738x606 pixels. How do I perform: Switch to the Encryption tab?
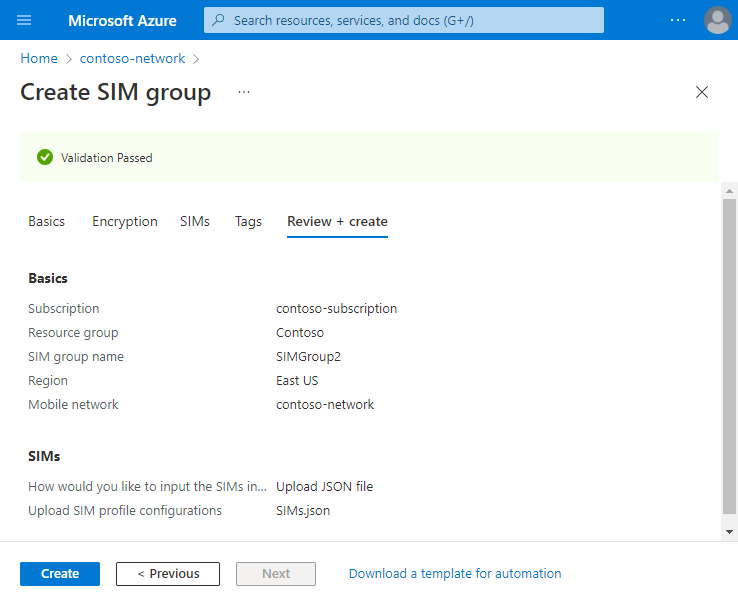tap(125, 222)
